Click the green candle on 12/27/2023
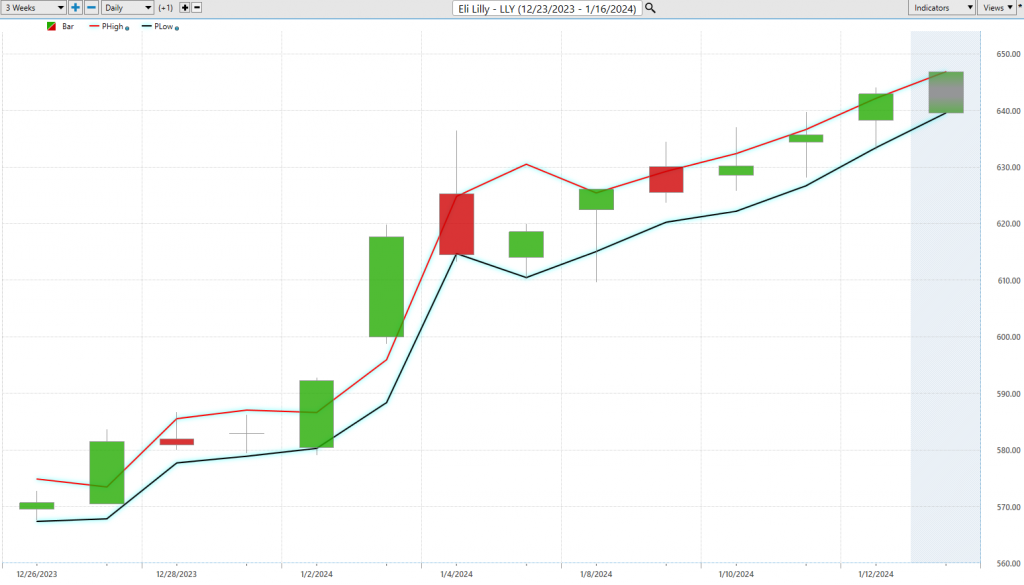The height and width of the screenshot is (585, 1024). pyautogui.click(x=107, y=473)
